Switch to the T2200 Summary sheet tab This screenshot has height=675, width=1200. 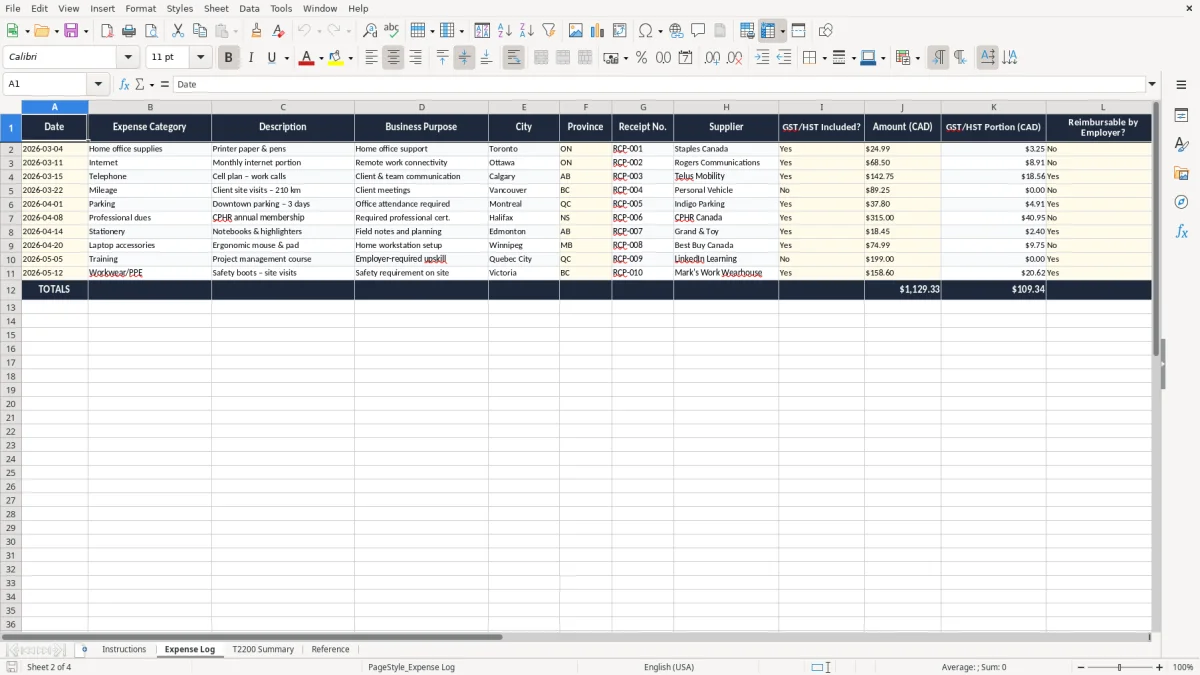263,649
